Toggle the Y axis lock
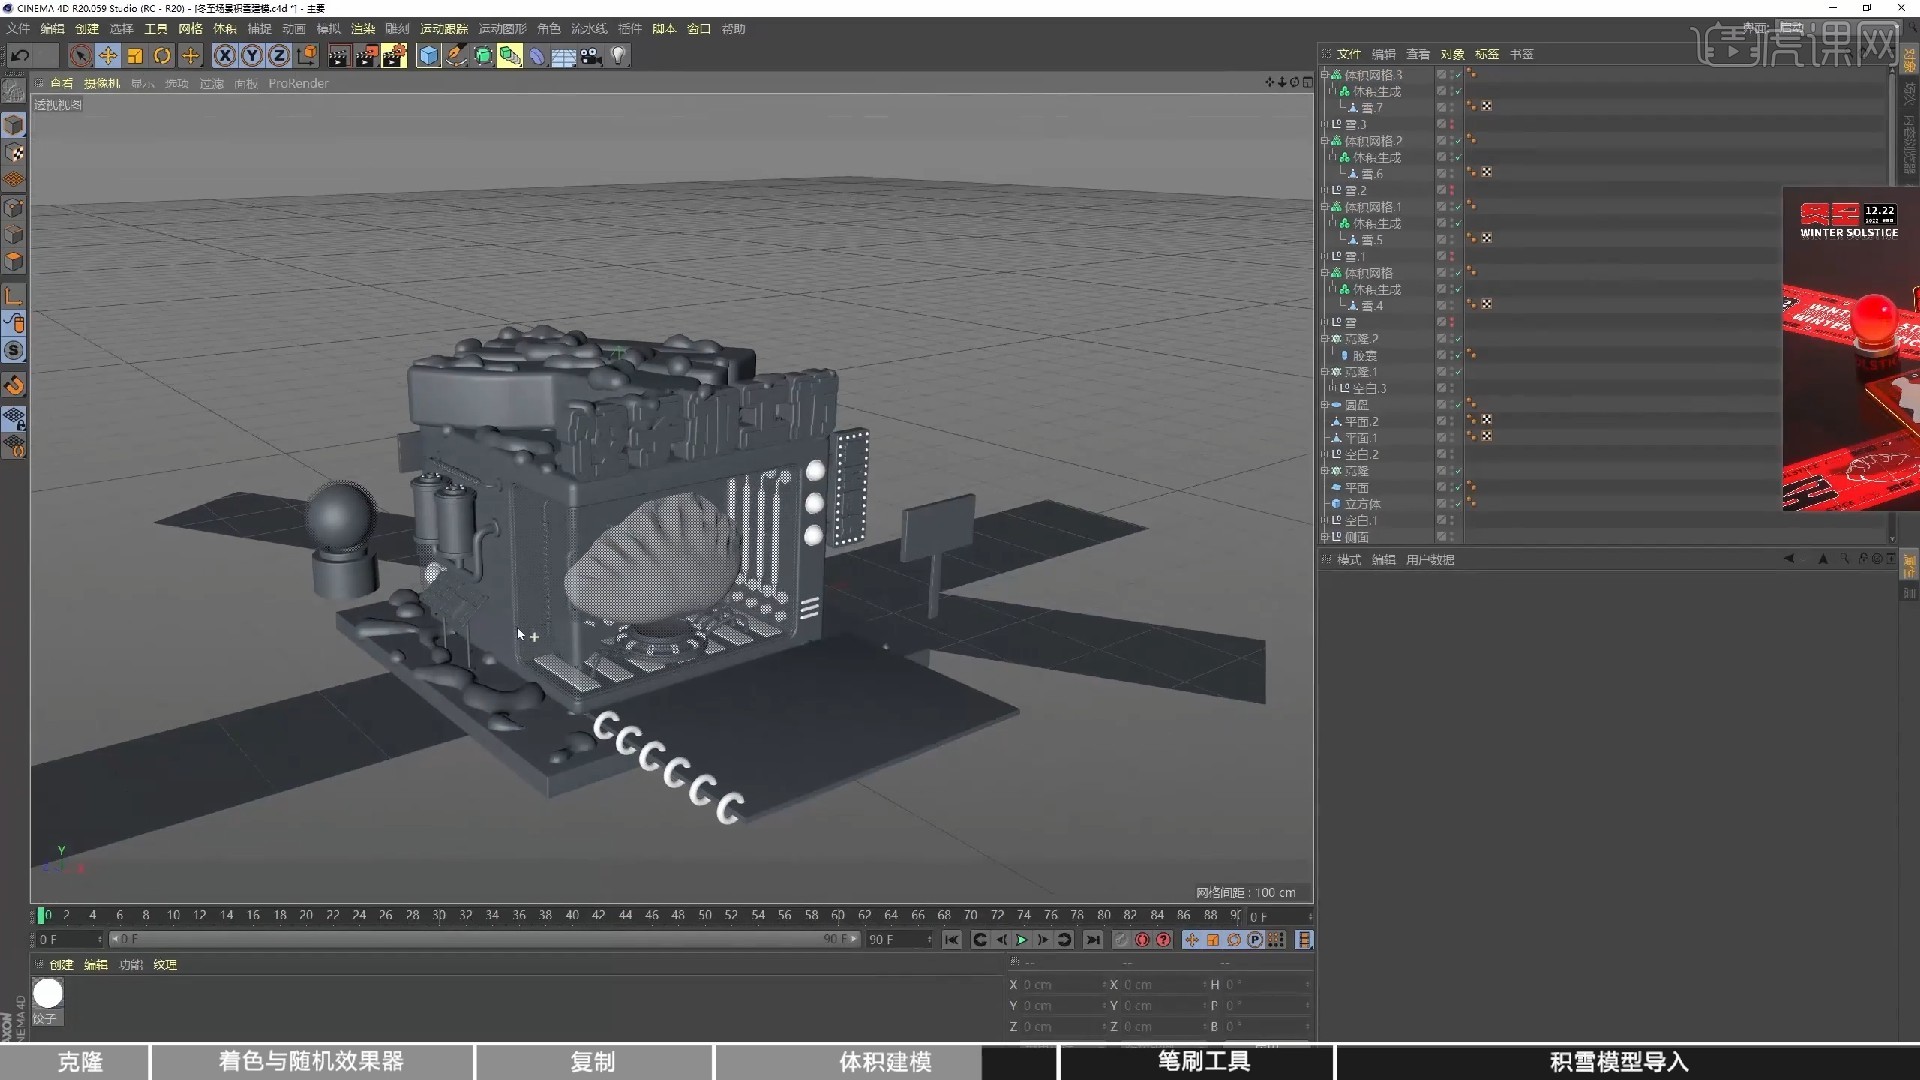 (x=252, y=56)
